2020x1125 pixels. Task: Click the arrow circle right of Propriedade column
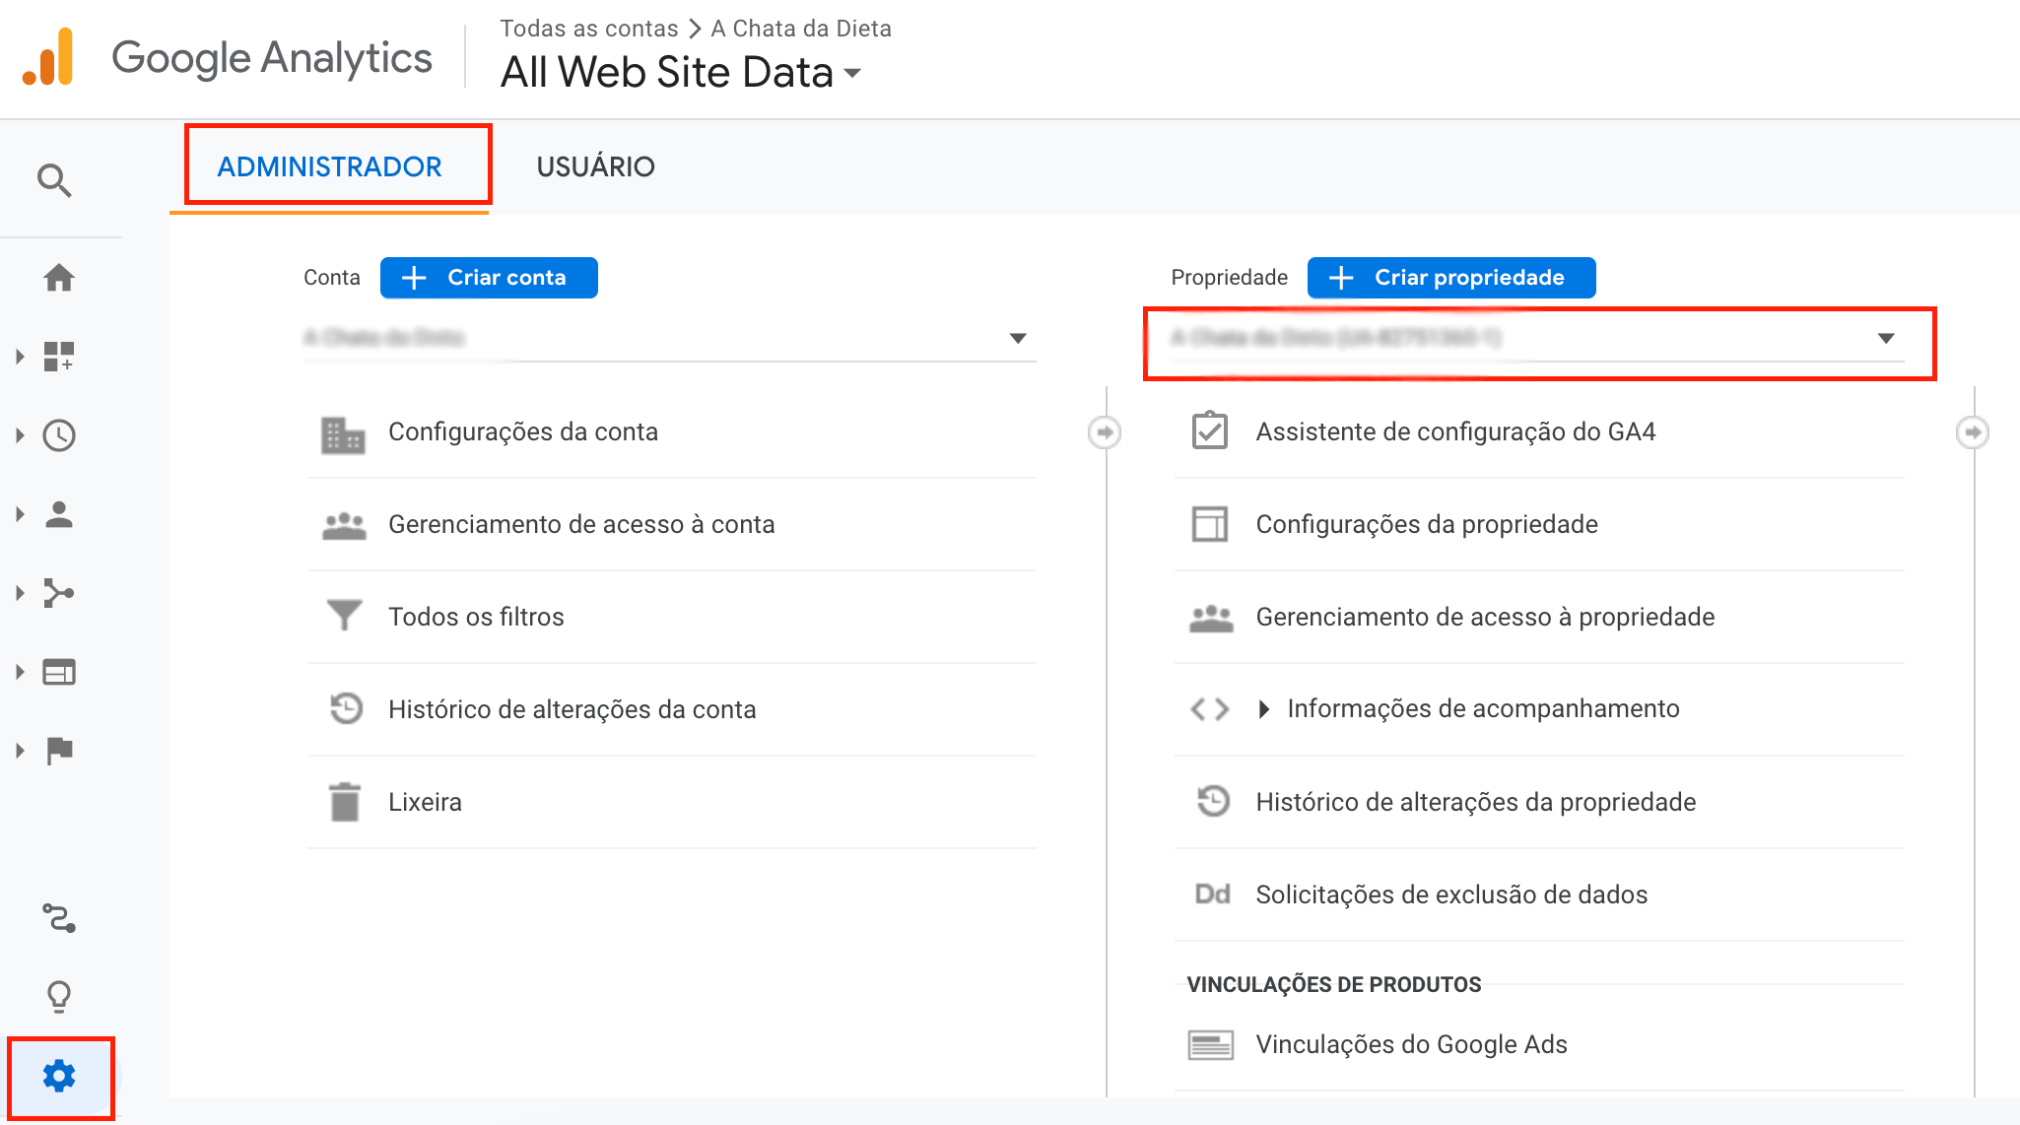tap(1973, 433)
